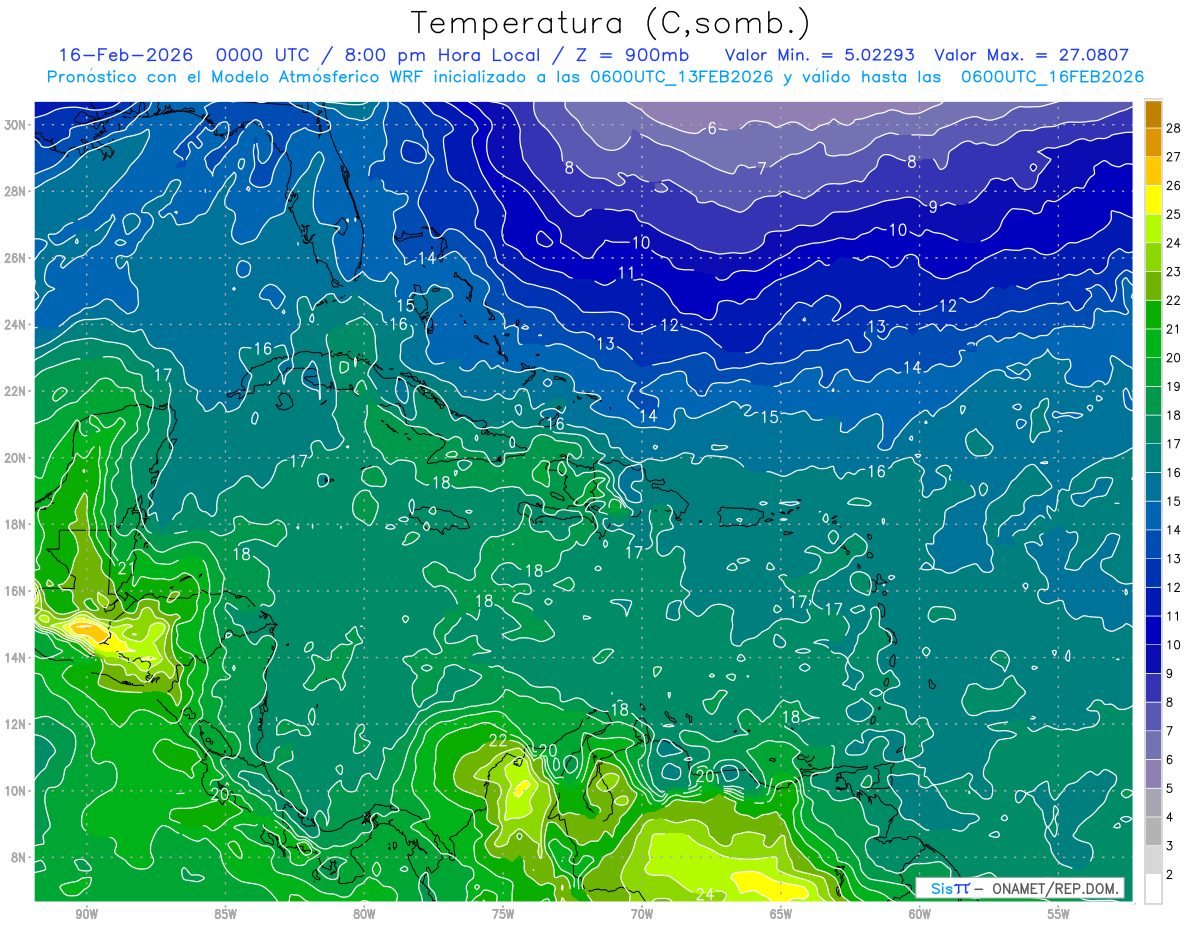Click the '7' contour label on the map
This screenshot has height=927, width=1200.
tap(762, 168)
